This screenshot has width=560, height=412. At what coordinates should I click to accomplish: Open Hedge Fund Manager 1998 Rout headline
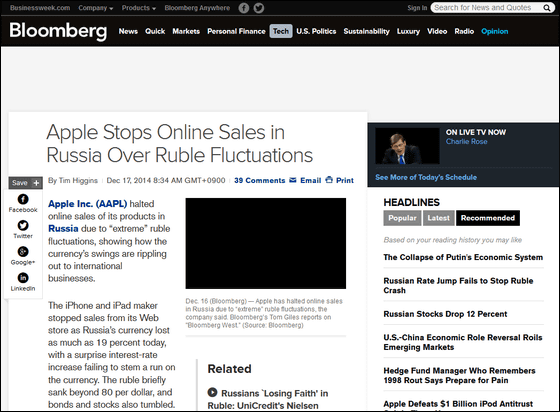(459, 376)
